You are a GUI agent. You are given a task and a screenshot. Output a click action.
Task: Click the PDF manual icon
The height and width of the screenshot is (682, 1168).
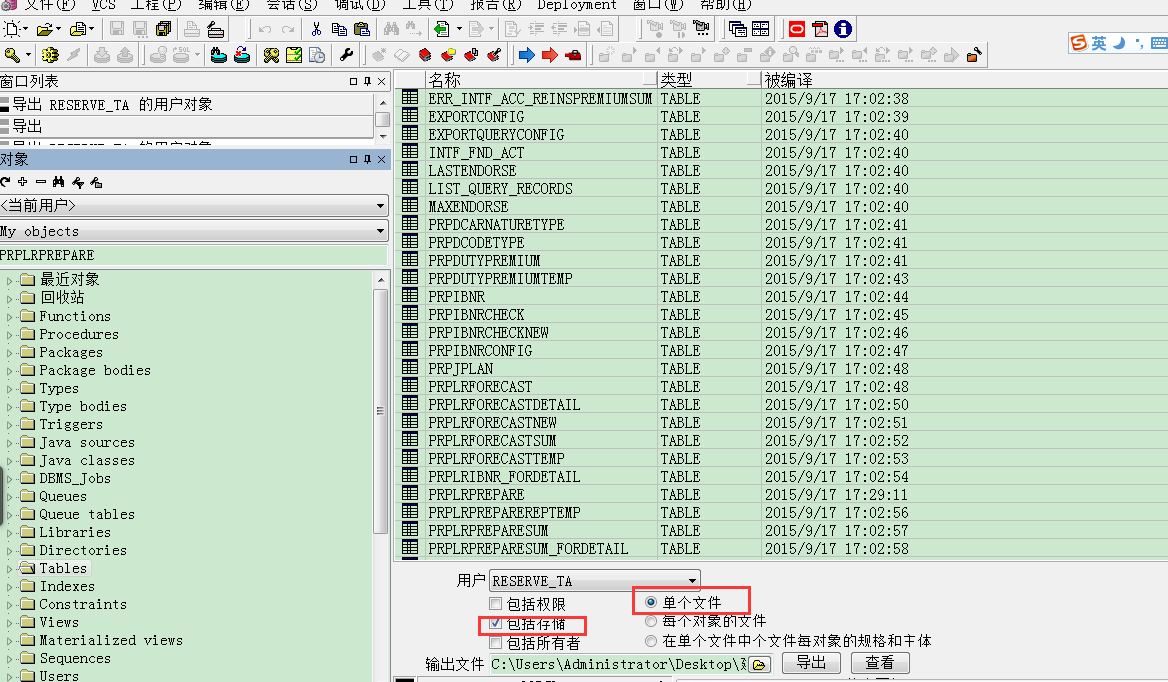(x=820, y=29)
